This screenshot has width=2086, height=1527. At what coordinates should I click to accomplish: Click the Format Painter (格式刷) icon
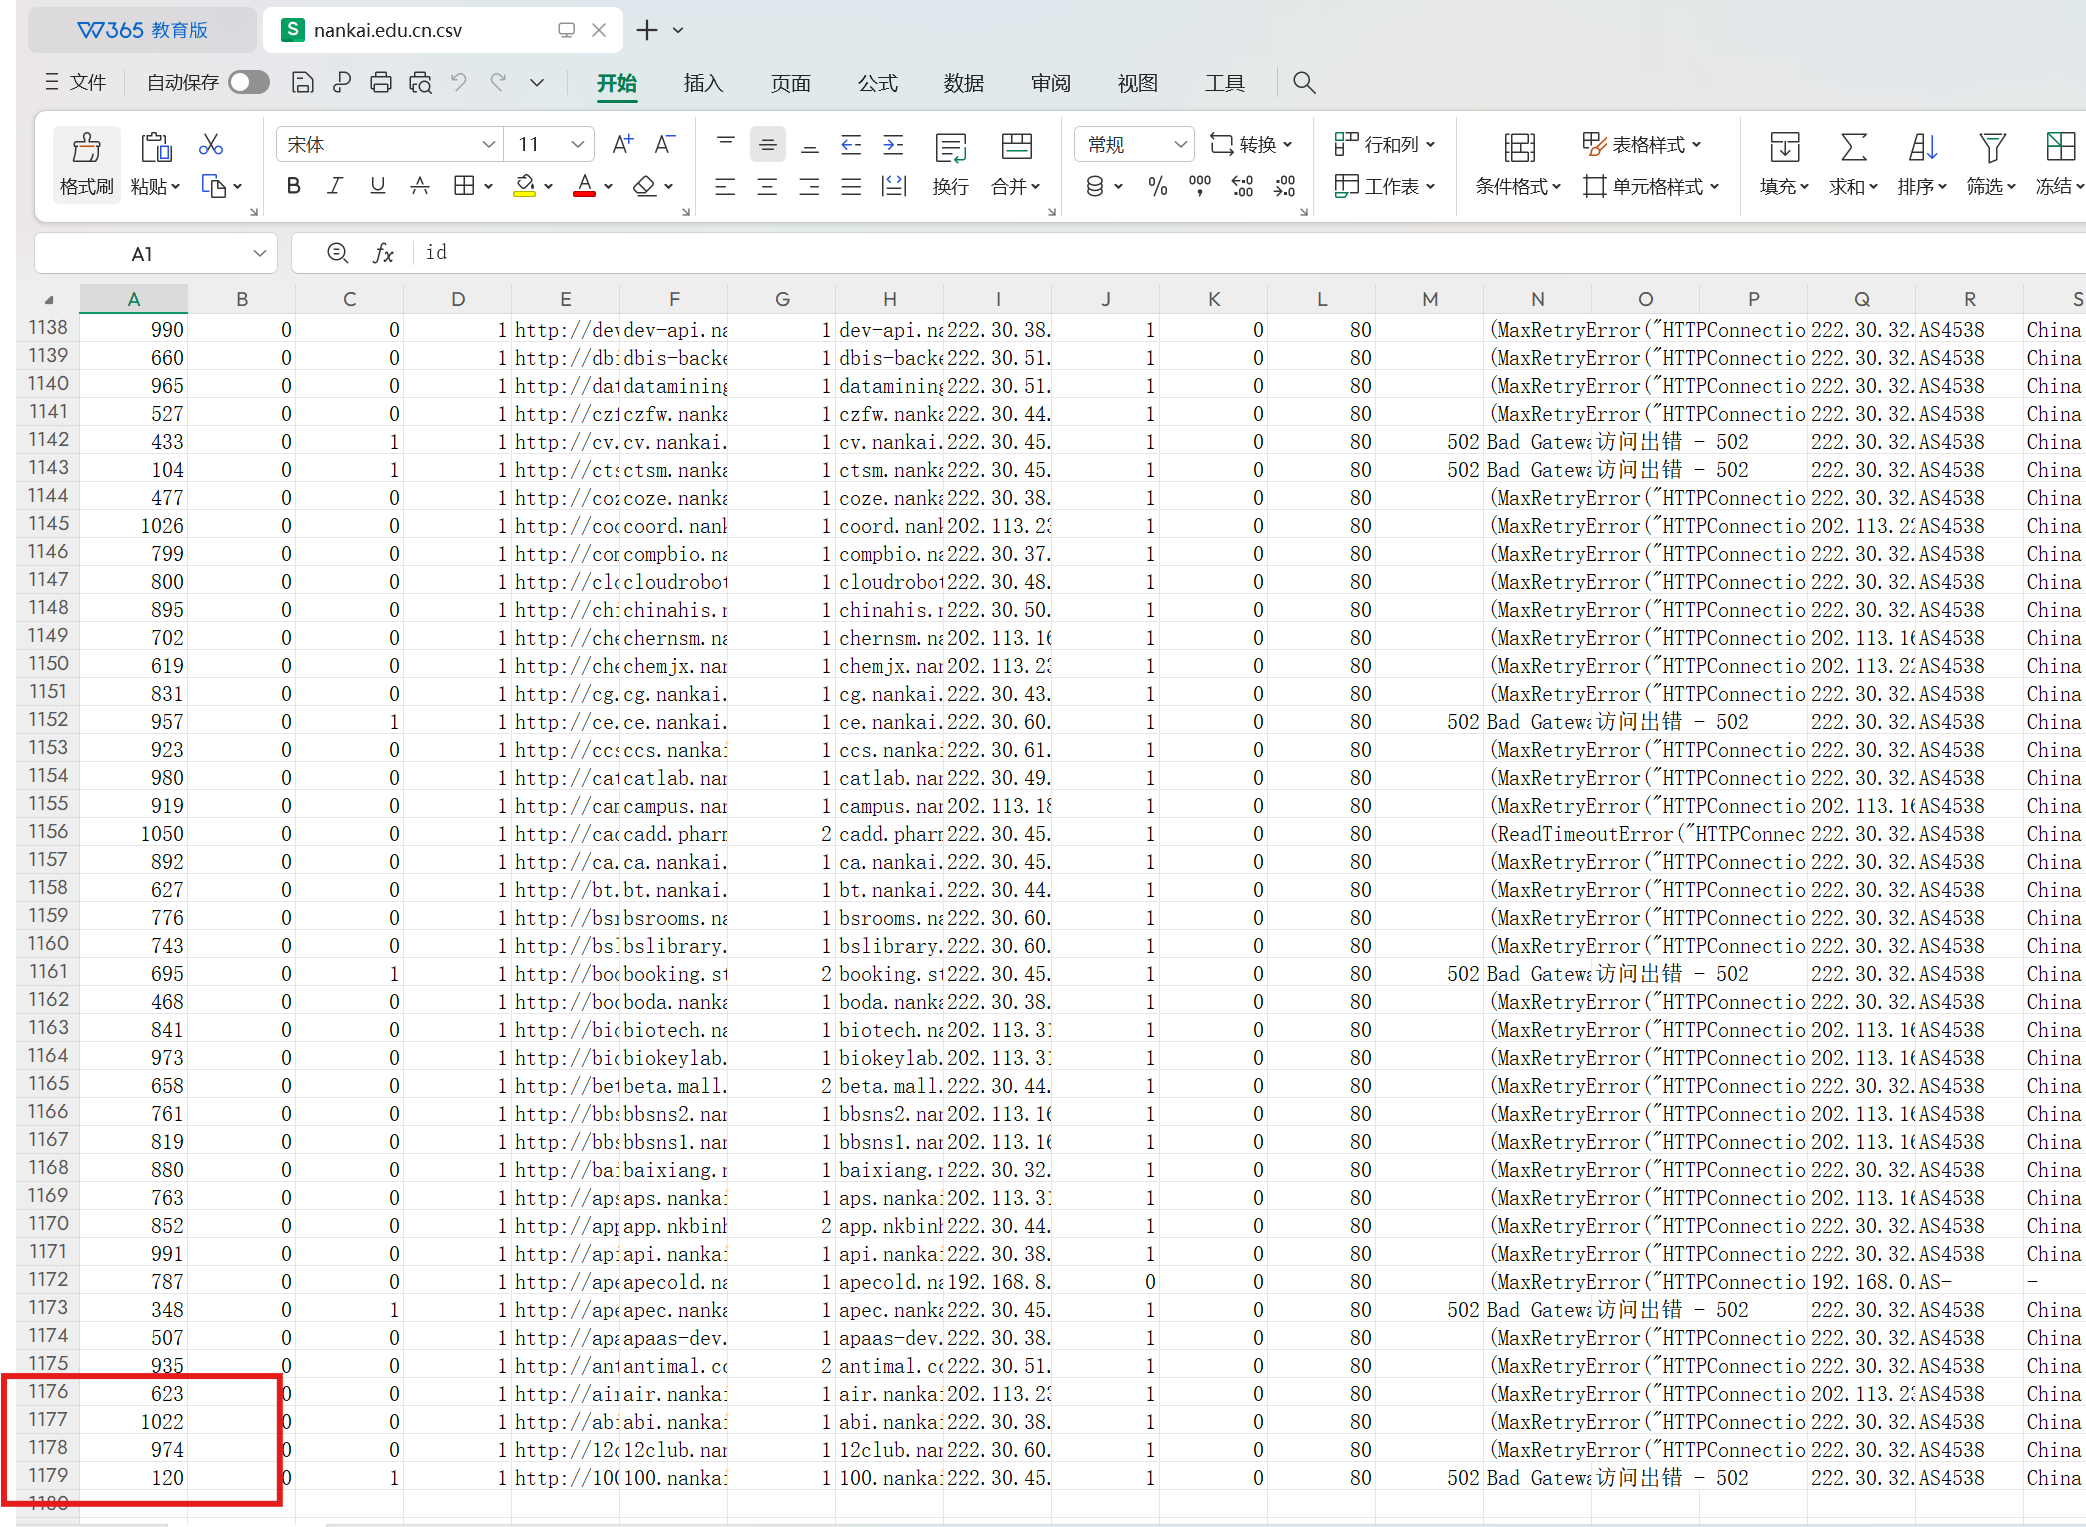pyautogui.click(x=86, y=150)
